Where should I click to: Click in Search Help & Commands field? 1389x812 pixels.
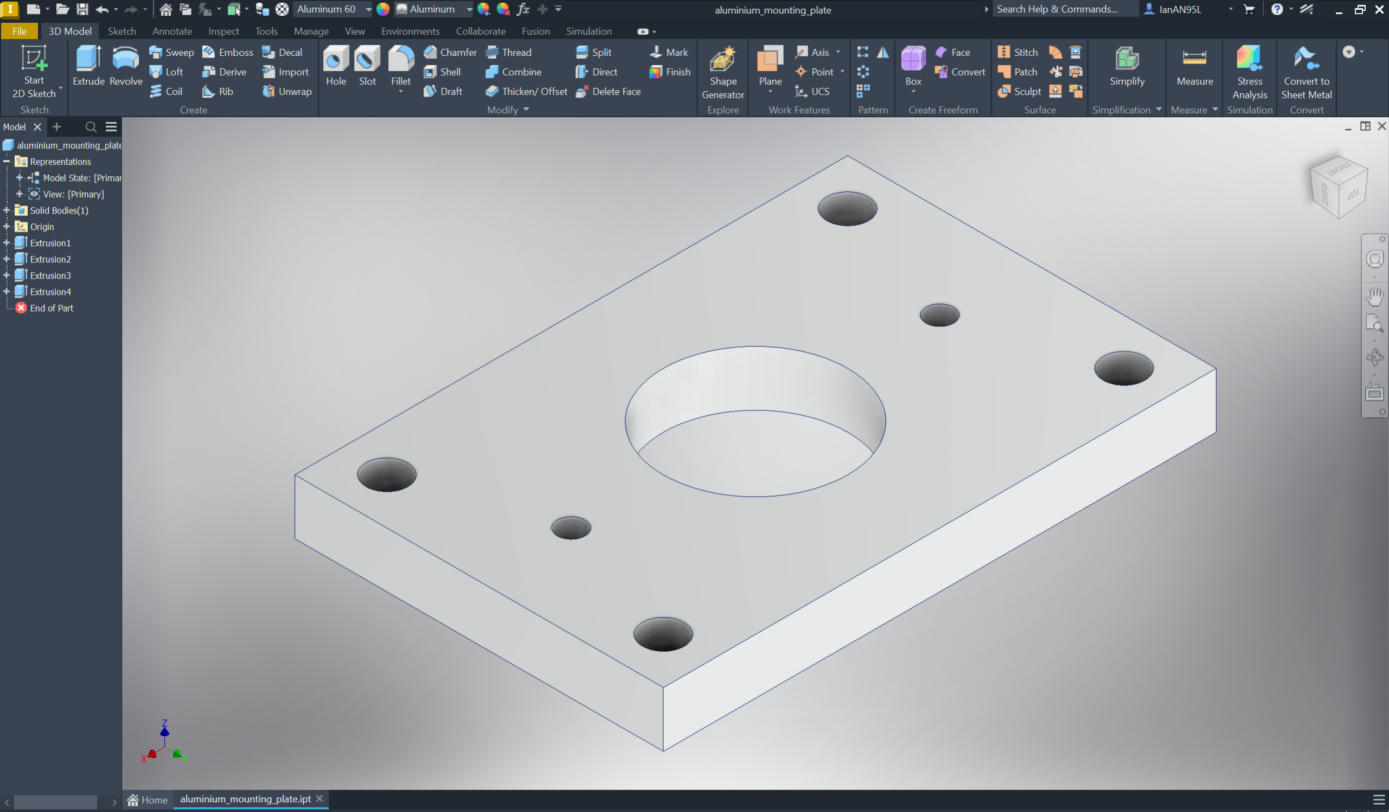(x=1064, y=9)
